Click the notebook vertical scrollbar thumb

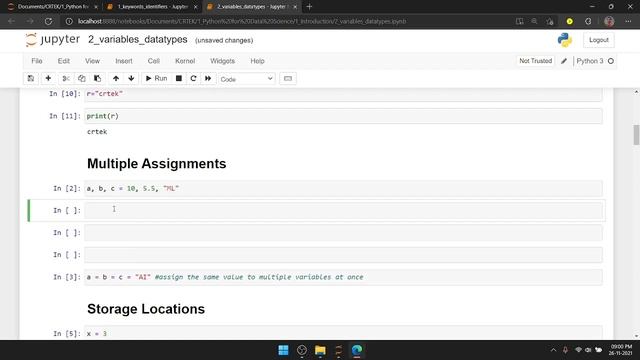pos(636,135)
